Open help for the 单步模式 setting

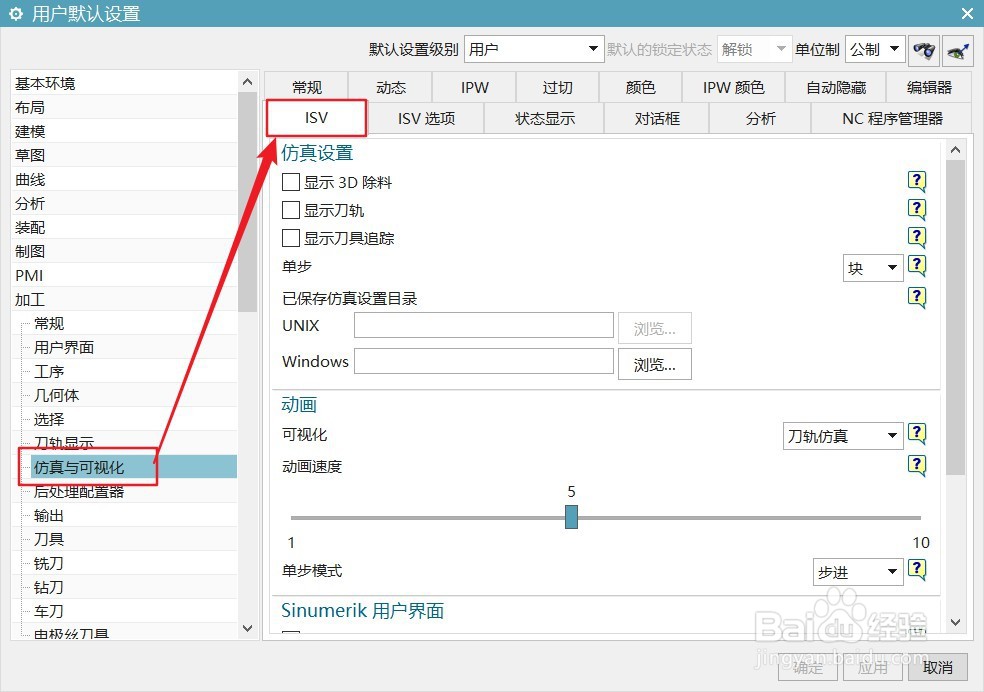tap(917, 571)
